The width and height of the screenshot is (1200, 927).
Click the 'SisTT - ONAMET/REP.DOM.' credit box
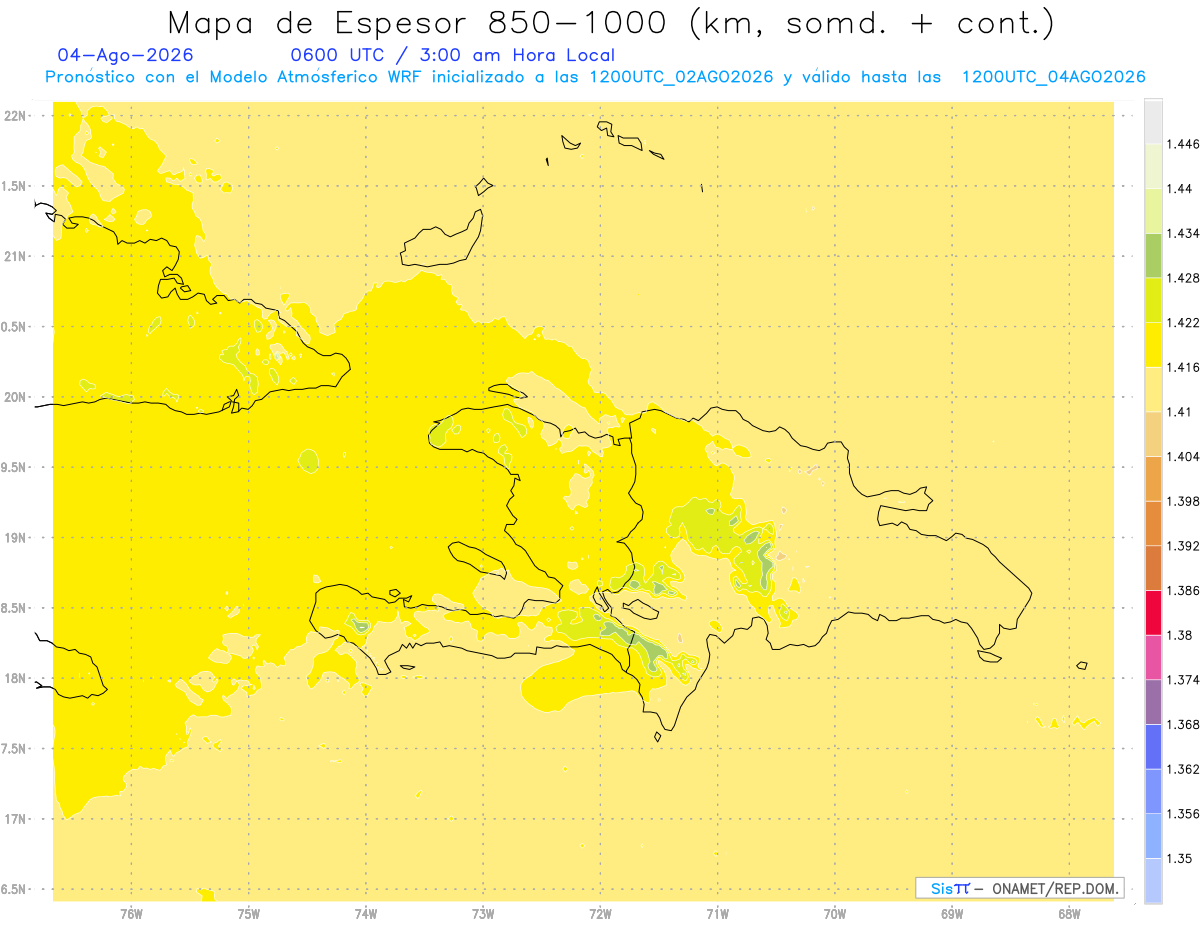coord(1020,888)
